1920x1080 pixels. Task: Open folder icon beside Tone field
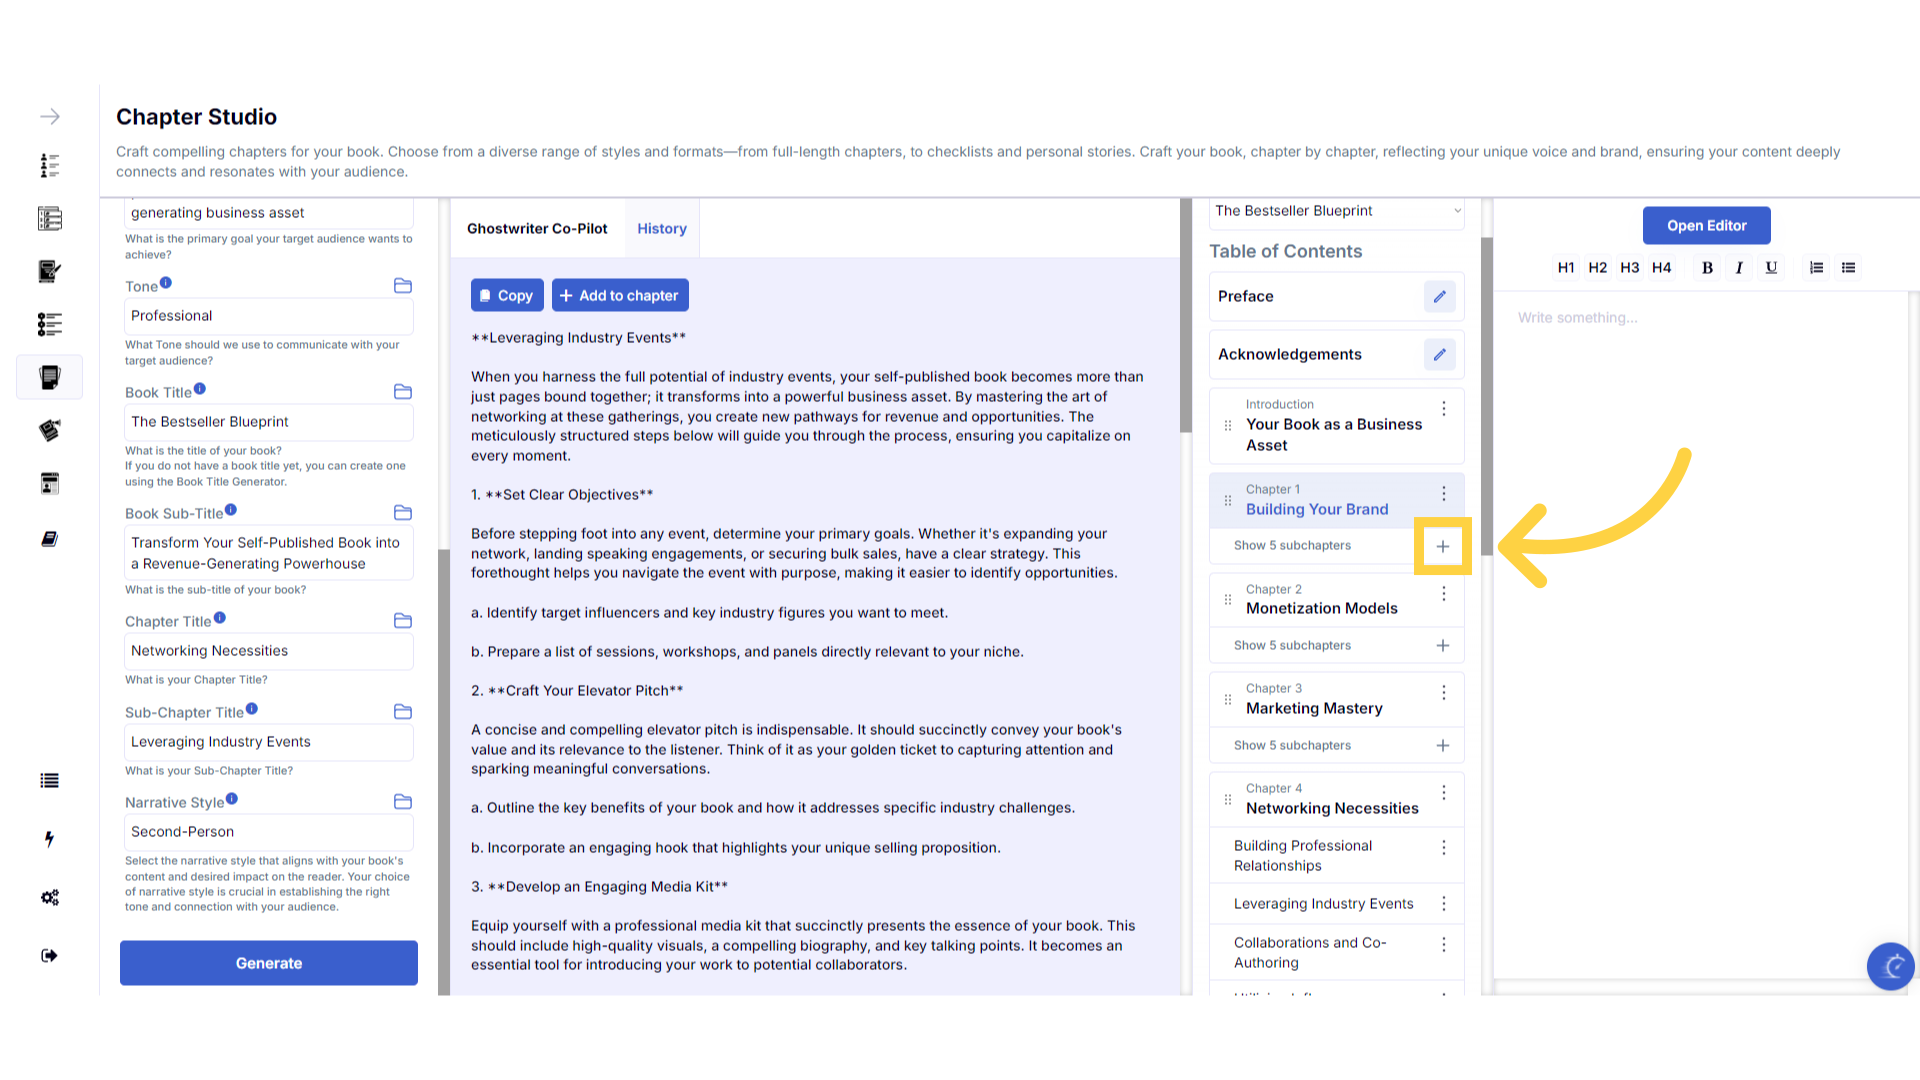coord(403,286)
